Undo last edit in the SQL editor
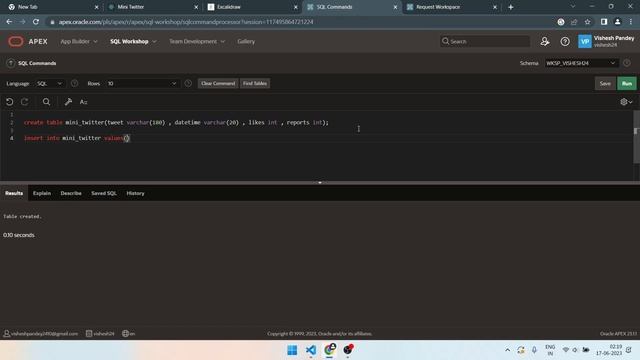Image resolution: width=640 pixels, height=360 pixels. pos(10,102)
